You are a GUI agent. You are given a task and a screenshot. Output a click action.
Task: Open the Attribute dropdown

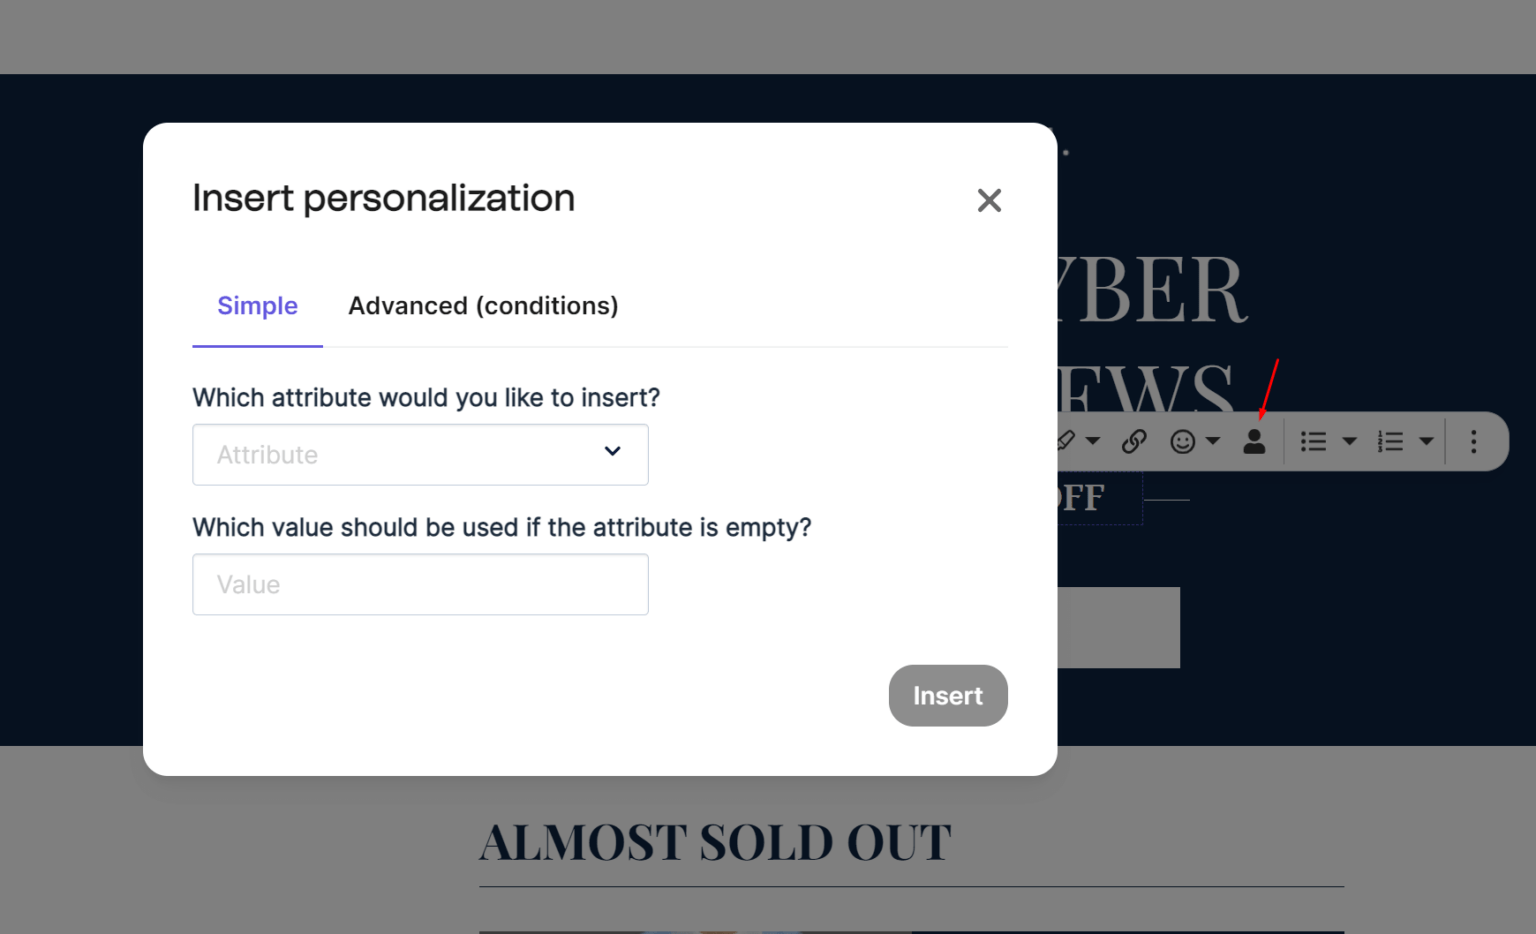coord(611,451)
